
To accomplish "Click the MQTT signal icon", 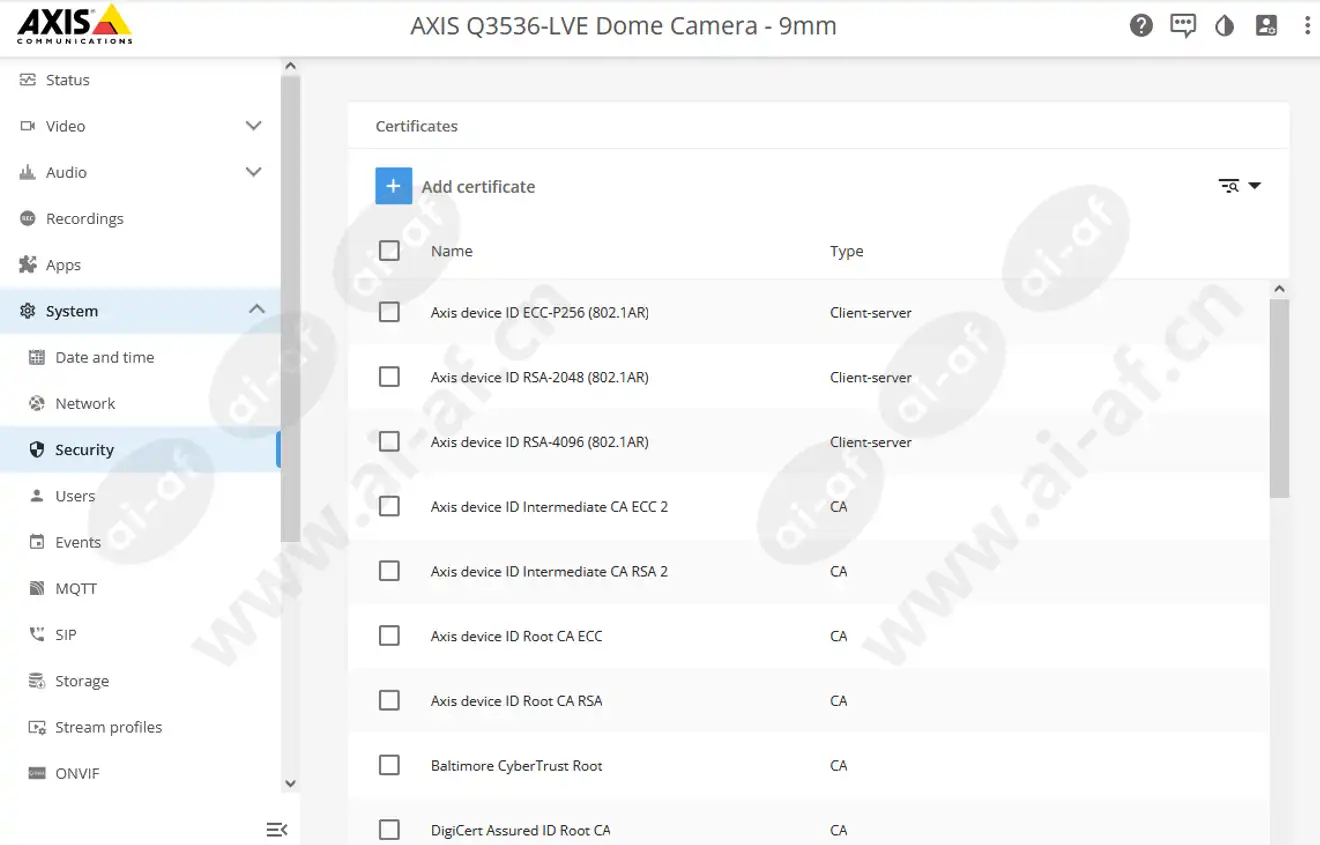I will [x=37, y=588].
